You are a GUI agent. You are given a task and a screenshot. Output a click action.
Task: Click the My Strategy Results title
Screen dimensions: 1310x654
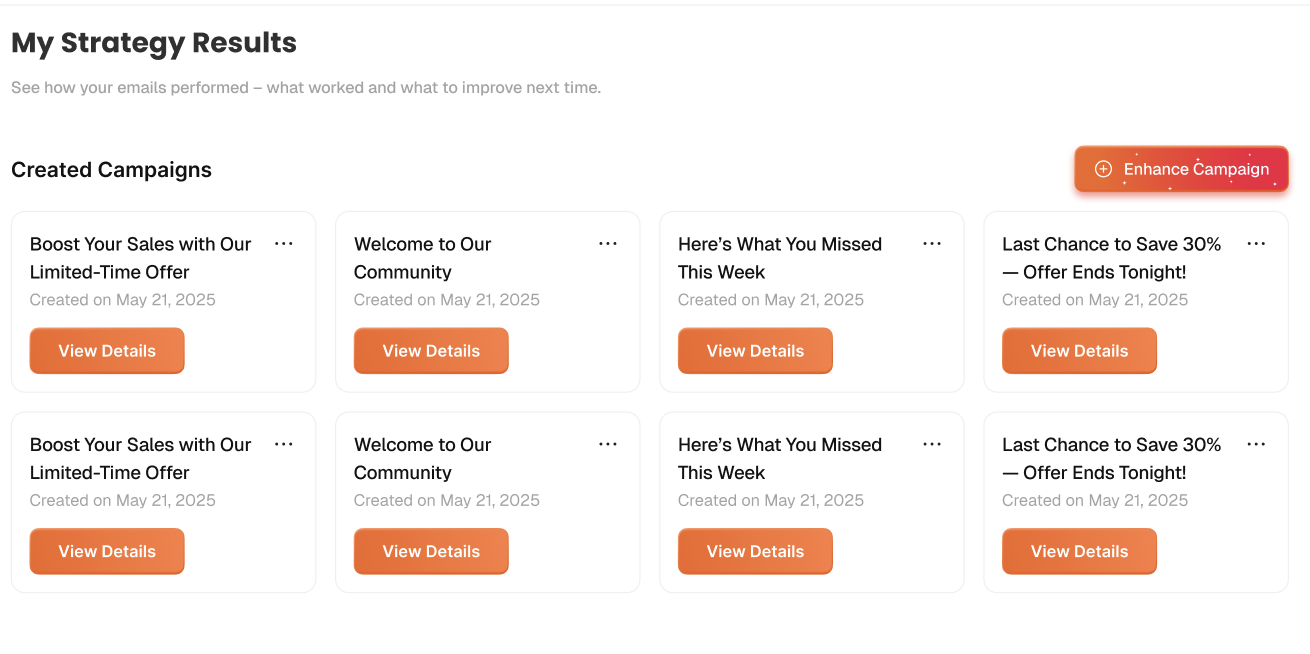[154, 42]
